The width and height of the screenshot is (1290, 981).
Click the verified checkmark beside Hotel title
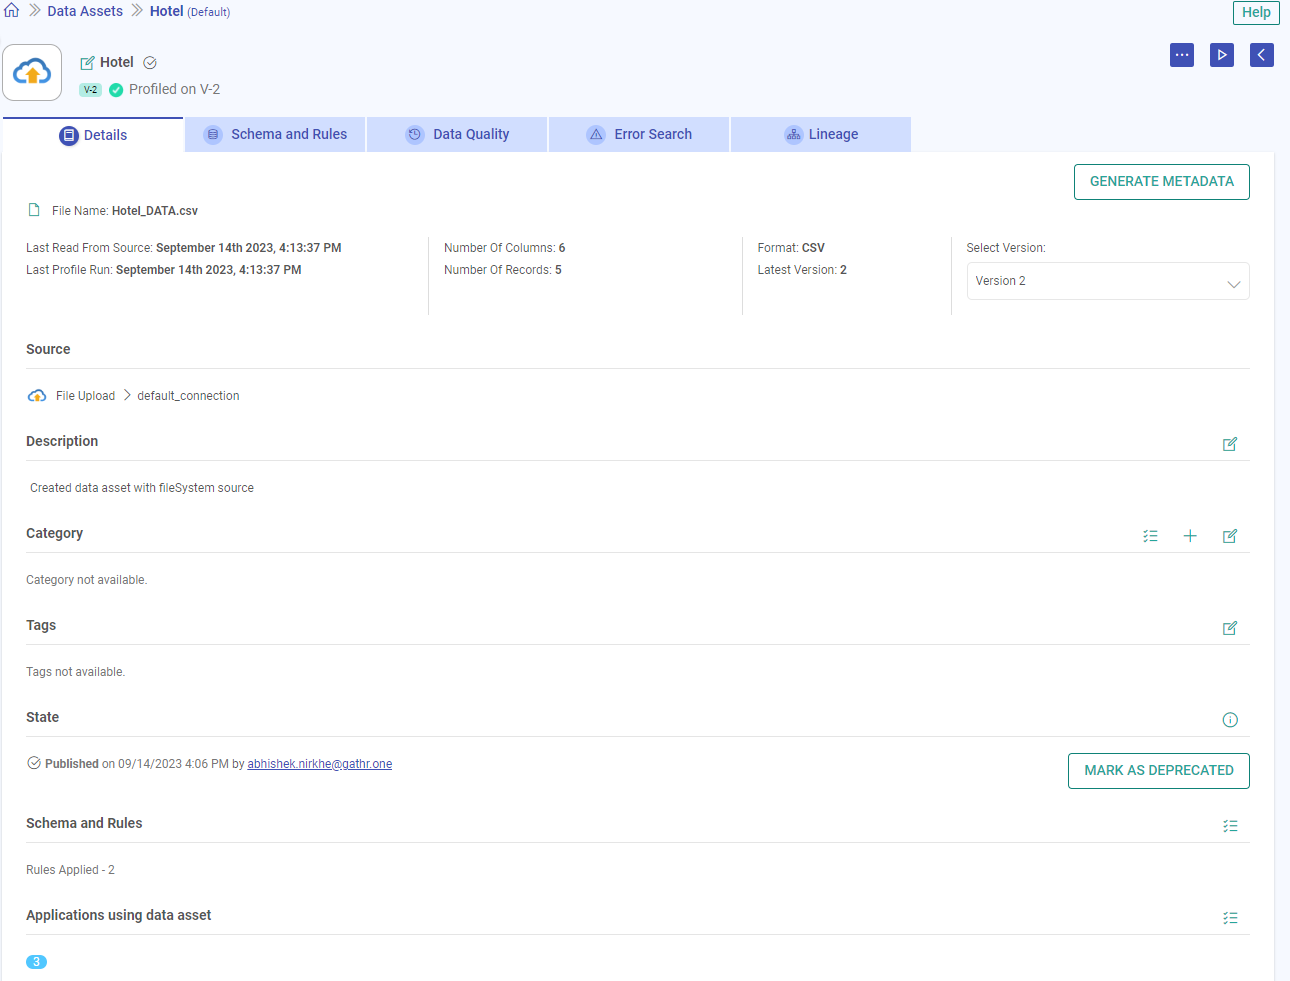(150, 62)
